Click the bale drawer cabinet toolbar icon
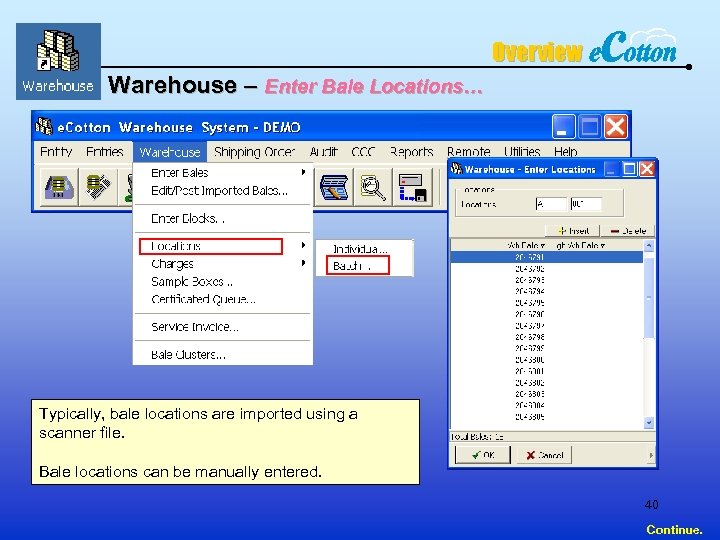This screenshot has width=720, height=540. click(x=59, y=187)
